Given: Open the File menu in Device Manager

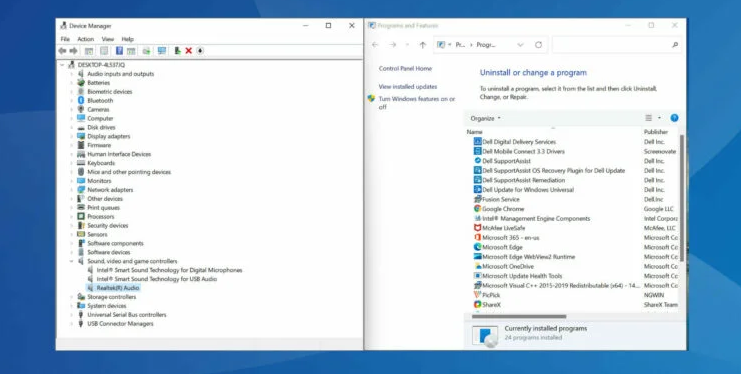Looking at the screenshot, I should 65,39.
